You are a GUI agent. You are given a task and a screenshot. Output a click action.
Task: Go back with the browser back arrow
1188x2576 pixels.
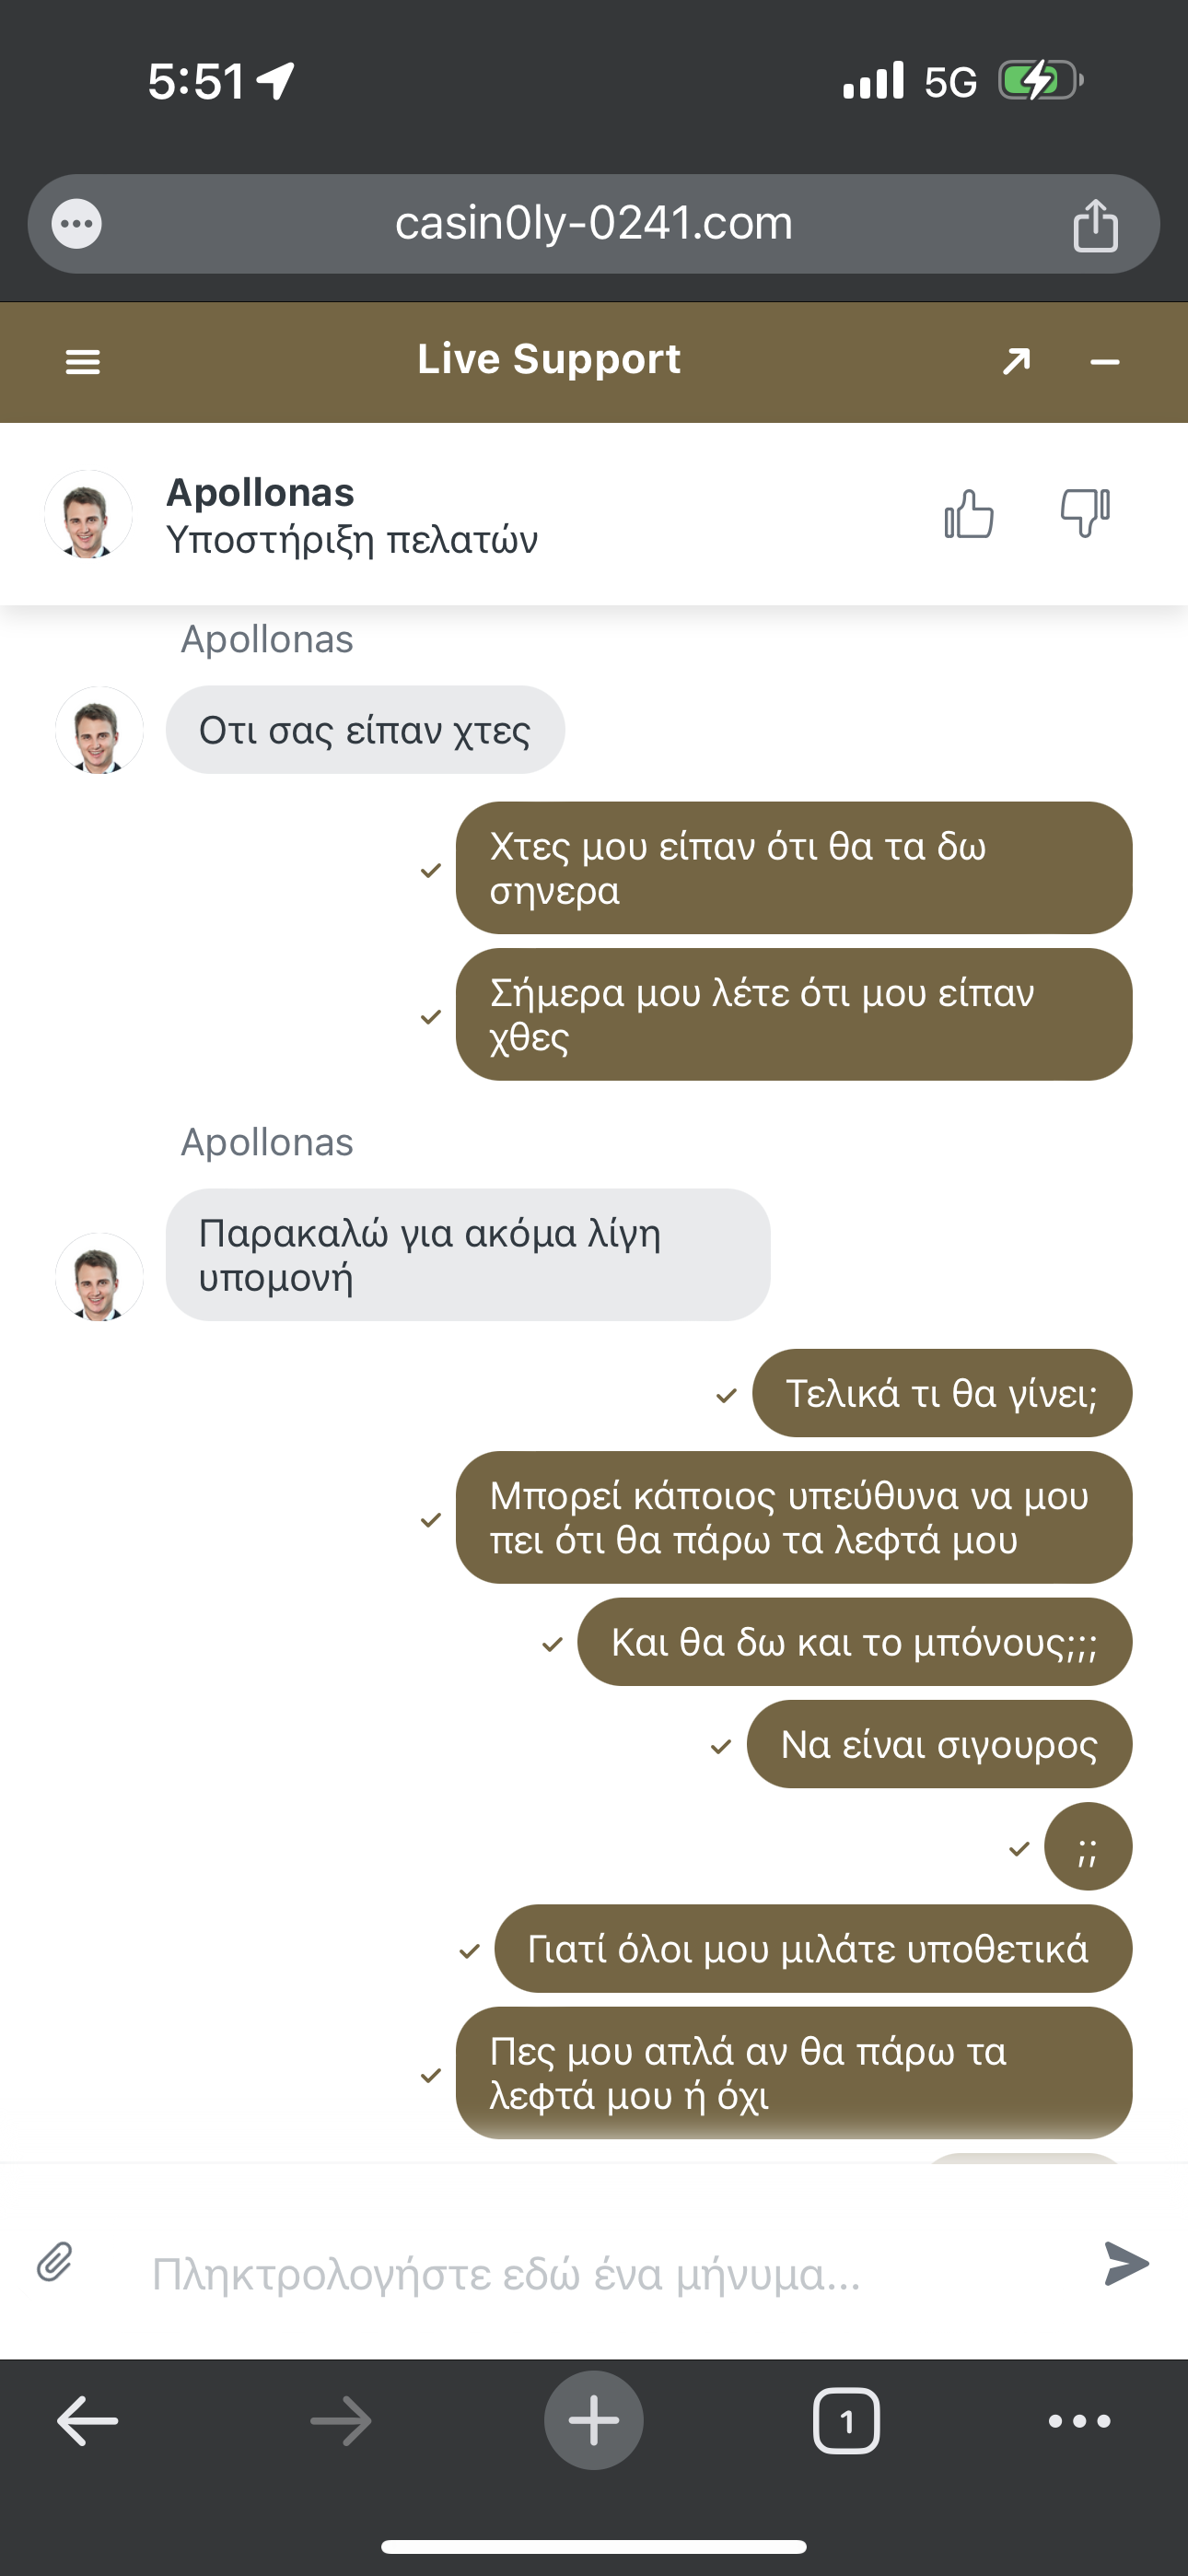click(88, 2421)
